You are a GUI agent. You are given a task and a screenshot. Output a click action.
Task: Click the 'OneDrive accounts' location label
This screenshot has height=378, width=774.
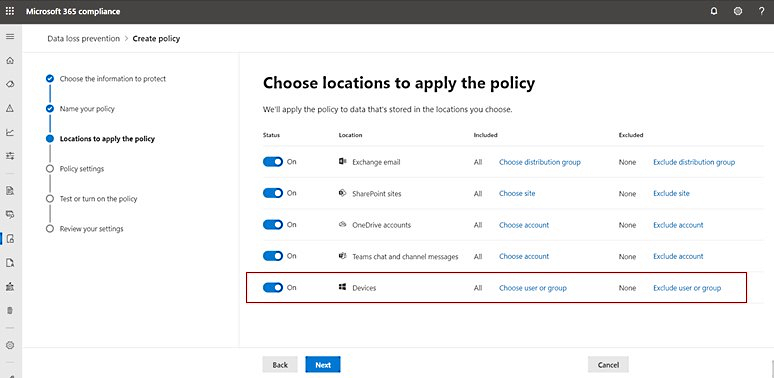click(382, 225)
